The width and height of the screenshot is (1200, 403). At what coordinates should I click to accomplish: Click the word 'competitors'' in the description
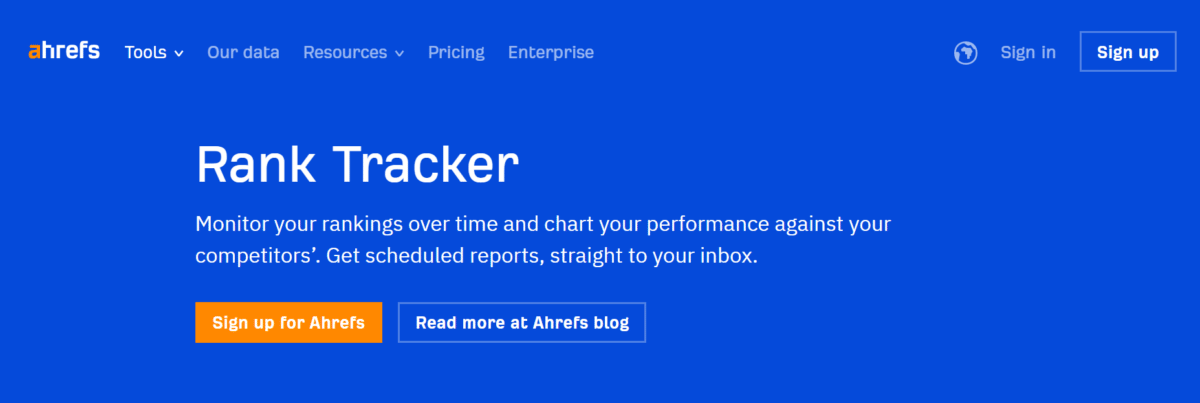click(x=258, y=255)
